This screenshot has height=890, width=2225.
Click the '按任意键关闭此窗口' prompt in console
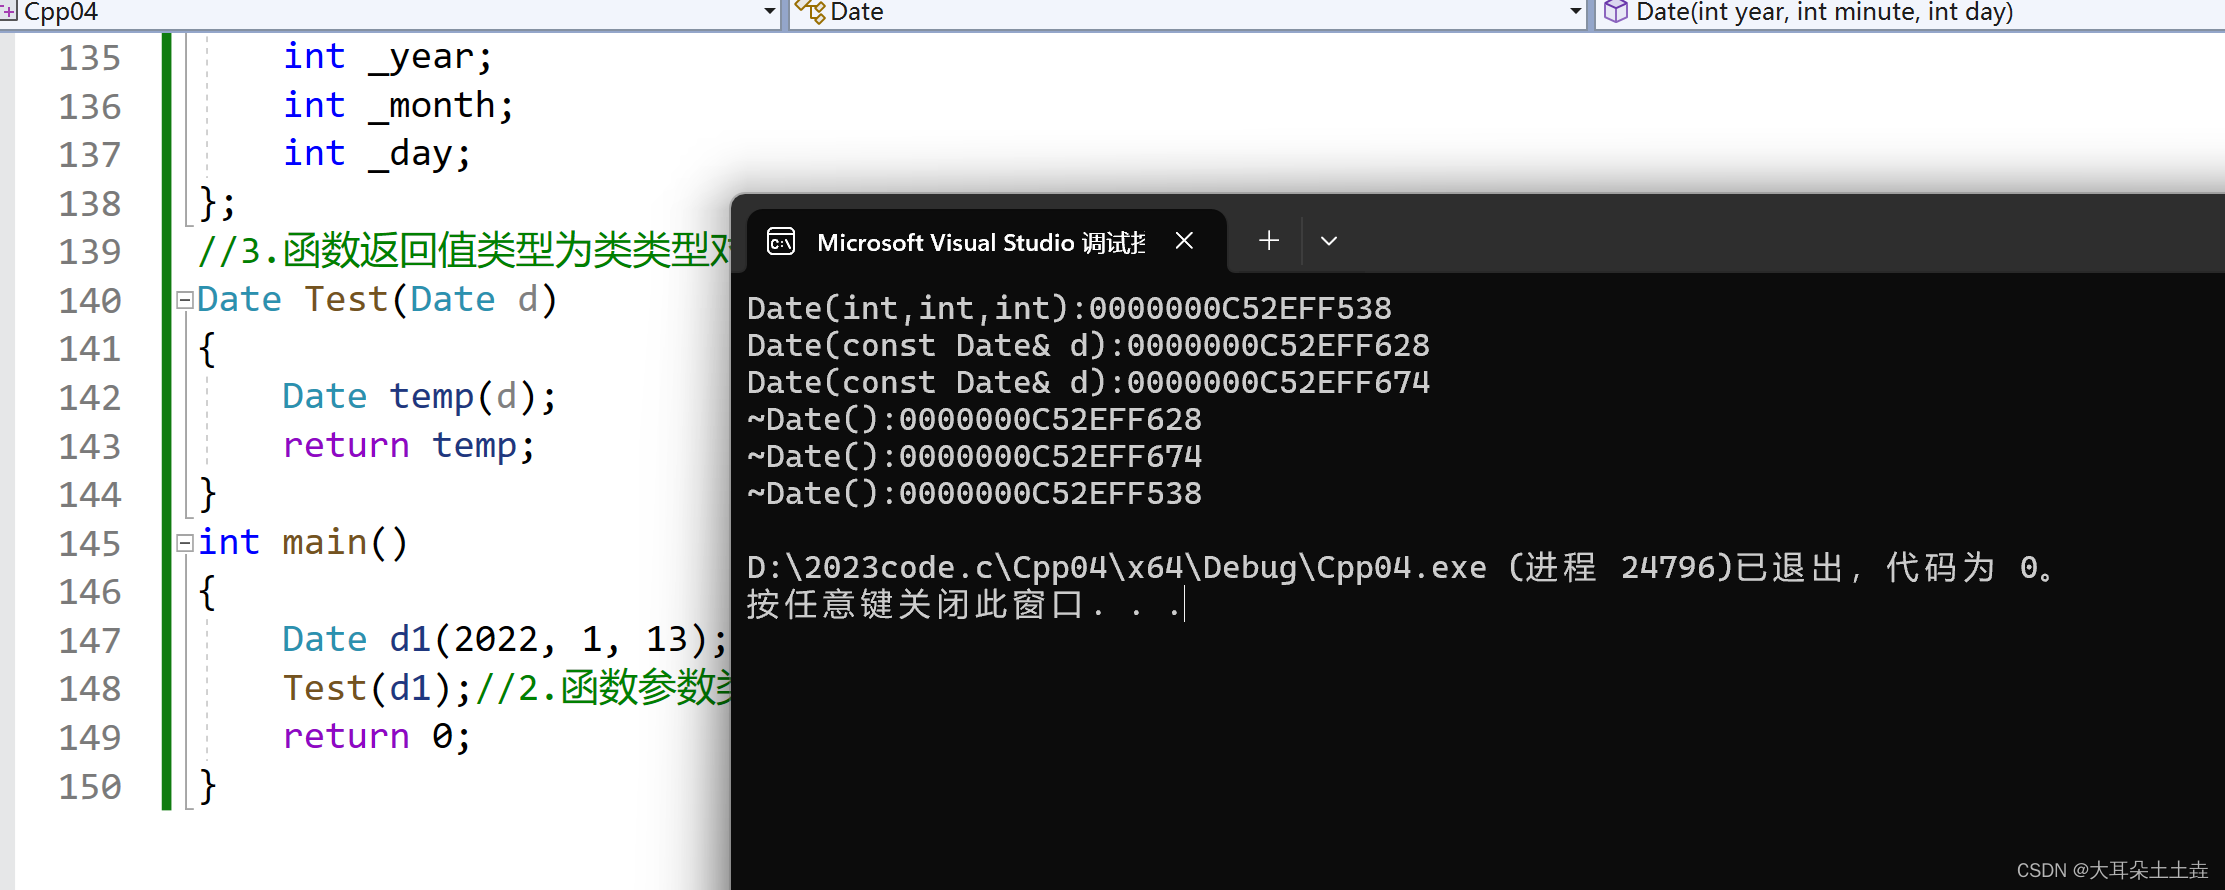(965, 605)
